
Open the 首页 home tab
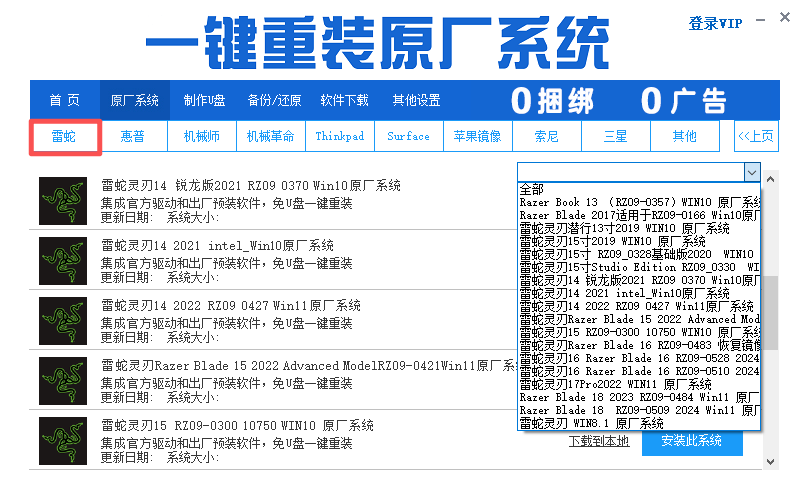(65, 100)
